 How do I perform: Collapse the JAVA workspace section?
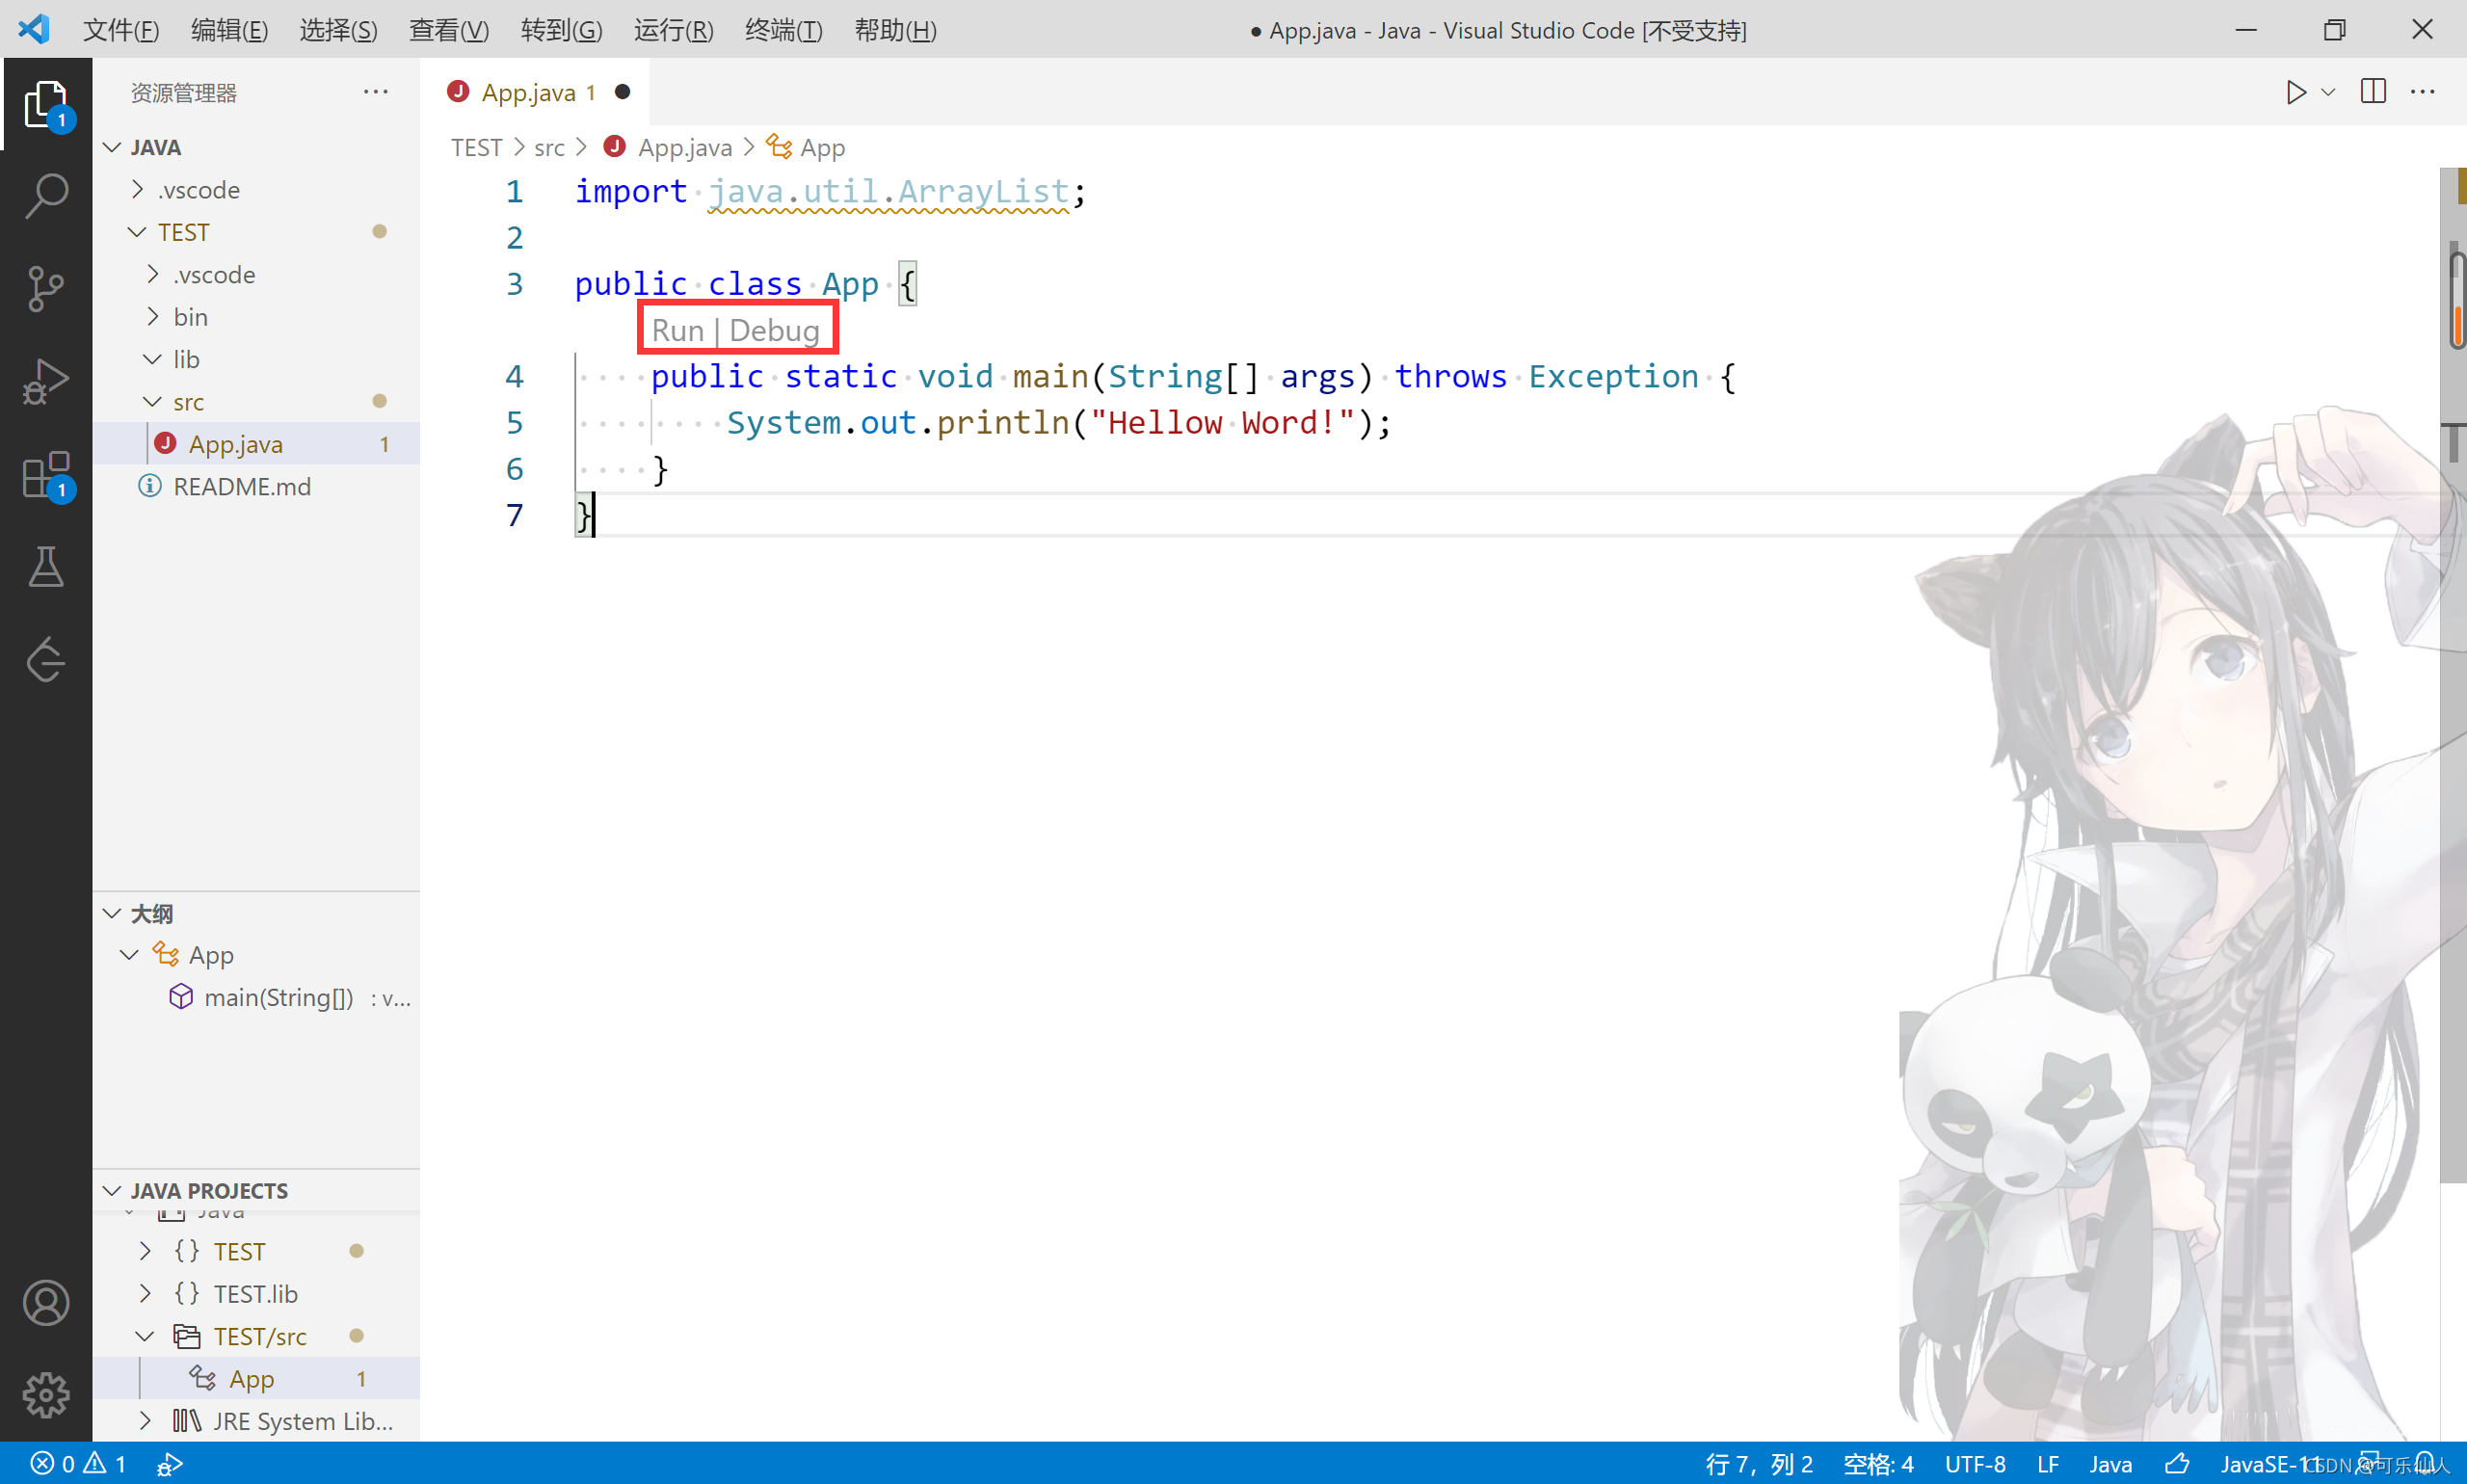[x=113, y=147]
